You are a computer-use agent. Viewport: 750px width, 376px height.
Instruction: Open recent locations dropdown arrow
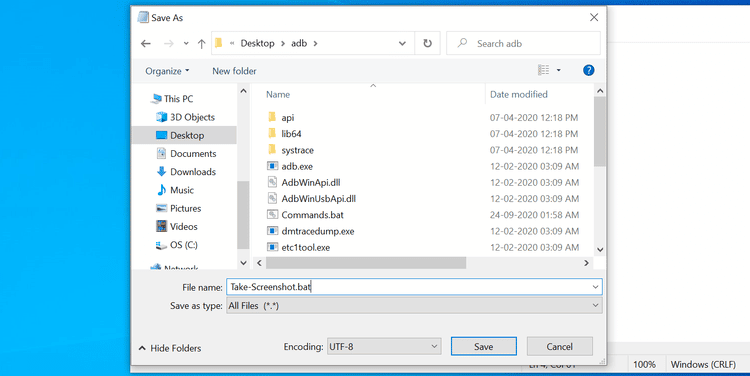tap(186, 44)
